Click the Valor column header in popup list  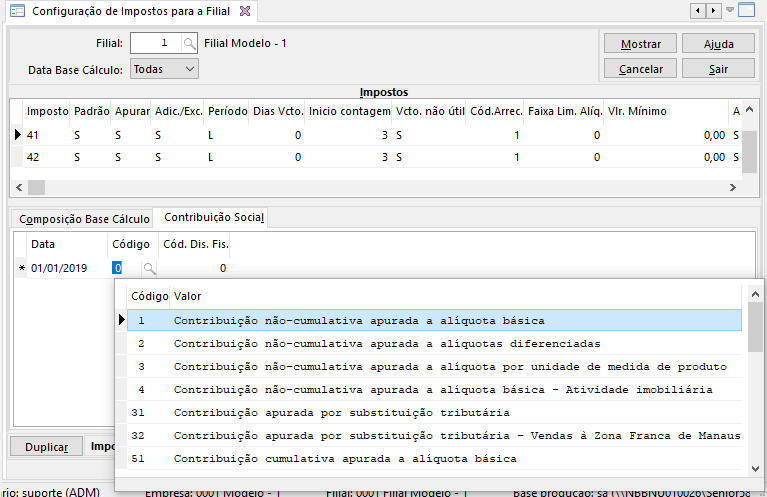pos(455,296)
